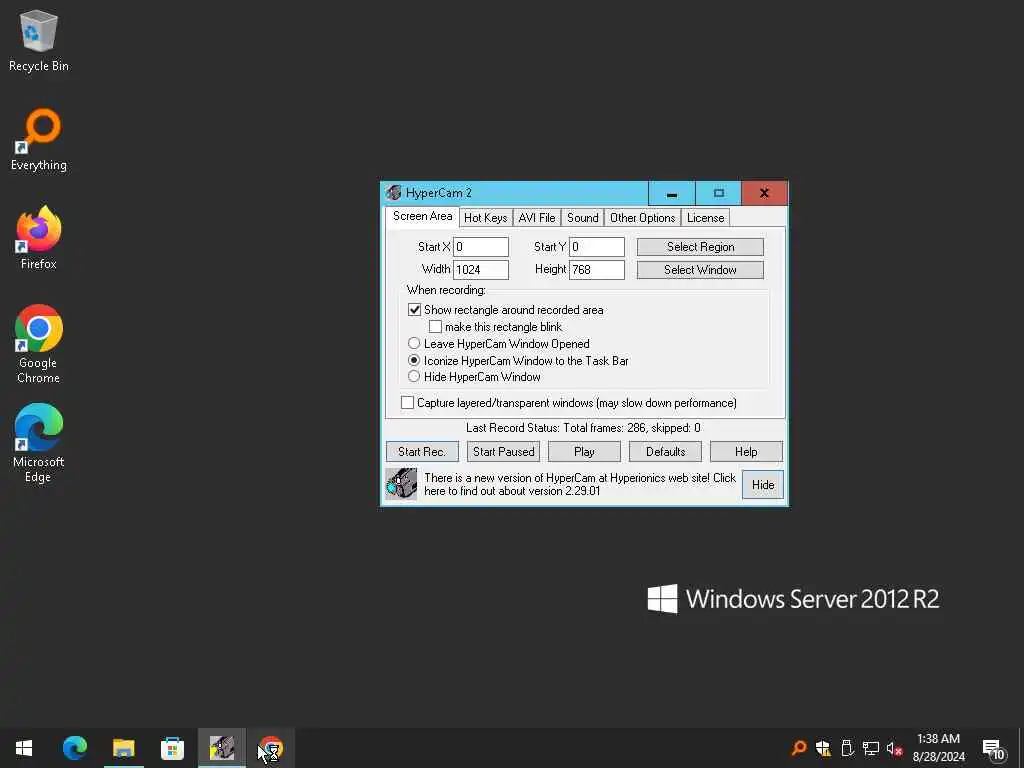Viewport: 1024px width, 768px height.
Task: Focus the Start X input field
Action: pos(481,247)
